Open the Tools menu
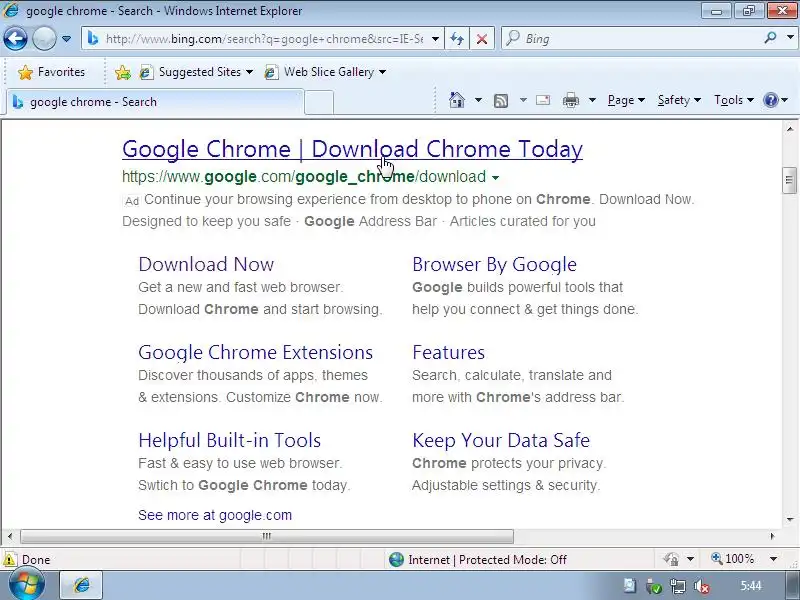Screen dimensions: 800x600 (734, 100)
